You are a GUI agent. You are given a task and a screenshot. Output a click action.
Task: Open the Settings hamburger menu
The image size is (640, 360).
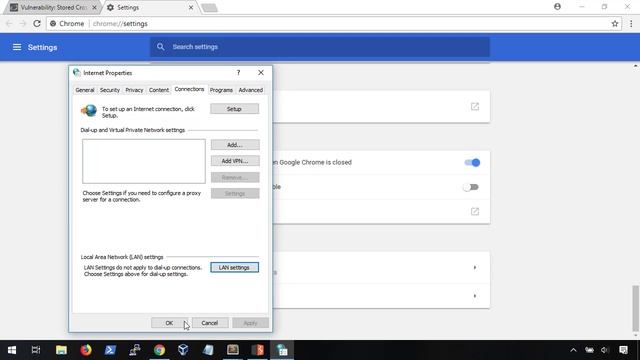[17, 47]
